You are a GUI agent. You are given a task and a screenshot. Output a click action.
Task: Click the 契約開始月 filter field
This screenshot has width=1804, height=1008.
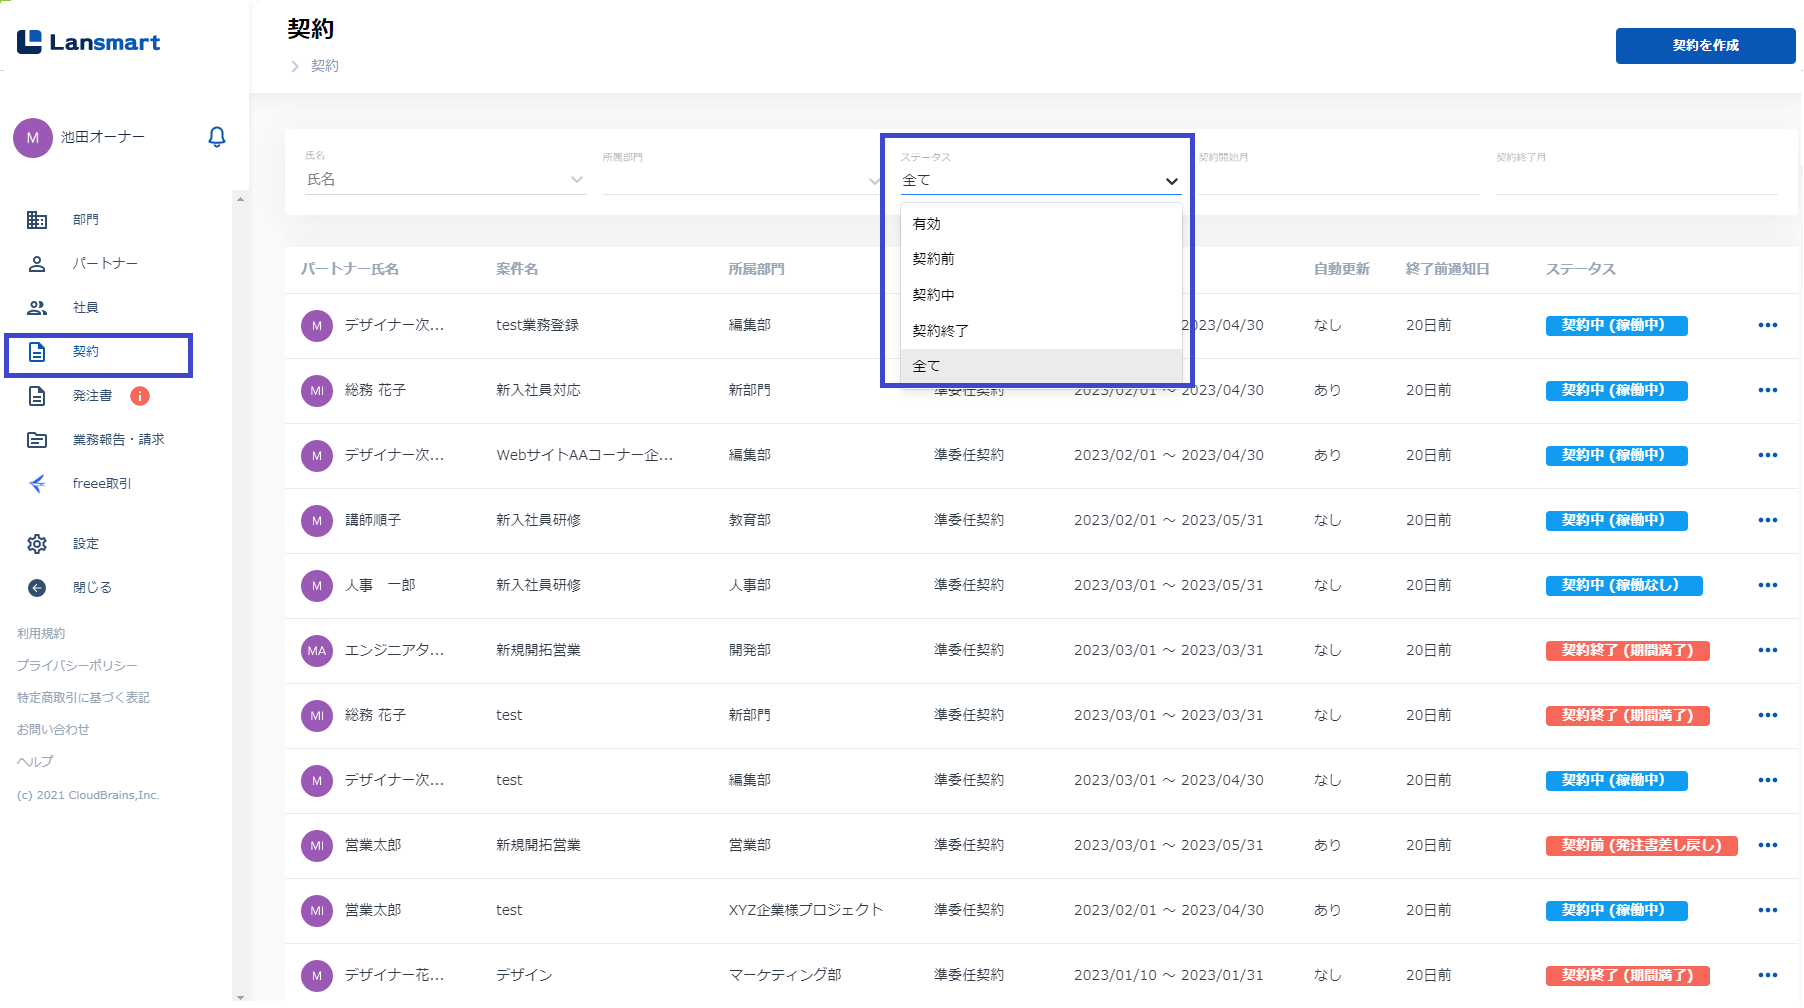point(1337,180)
